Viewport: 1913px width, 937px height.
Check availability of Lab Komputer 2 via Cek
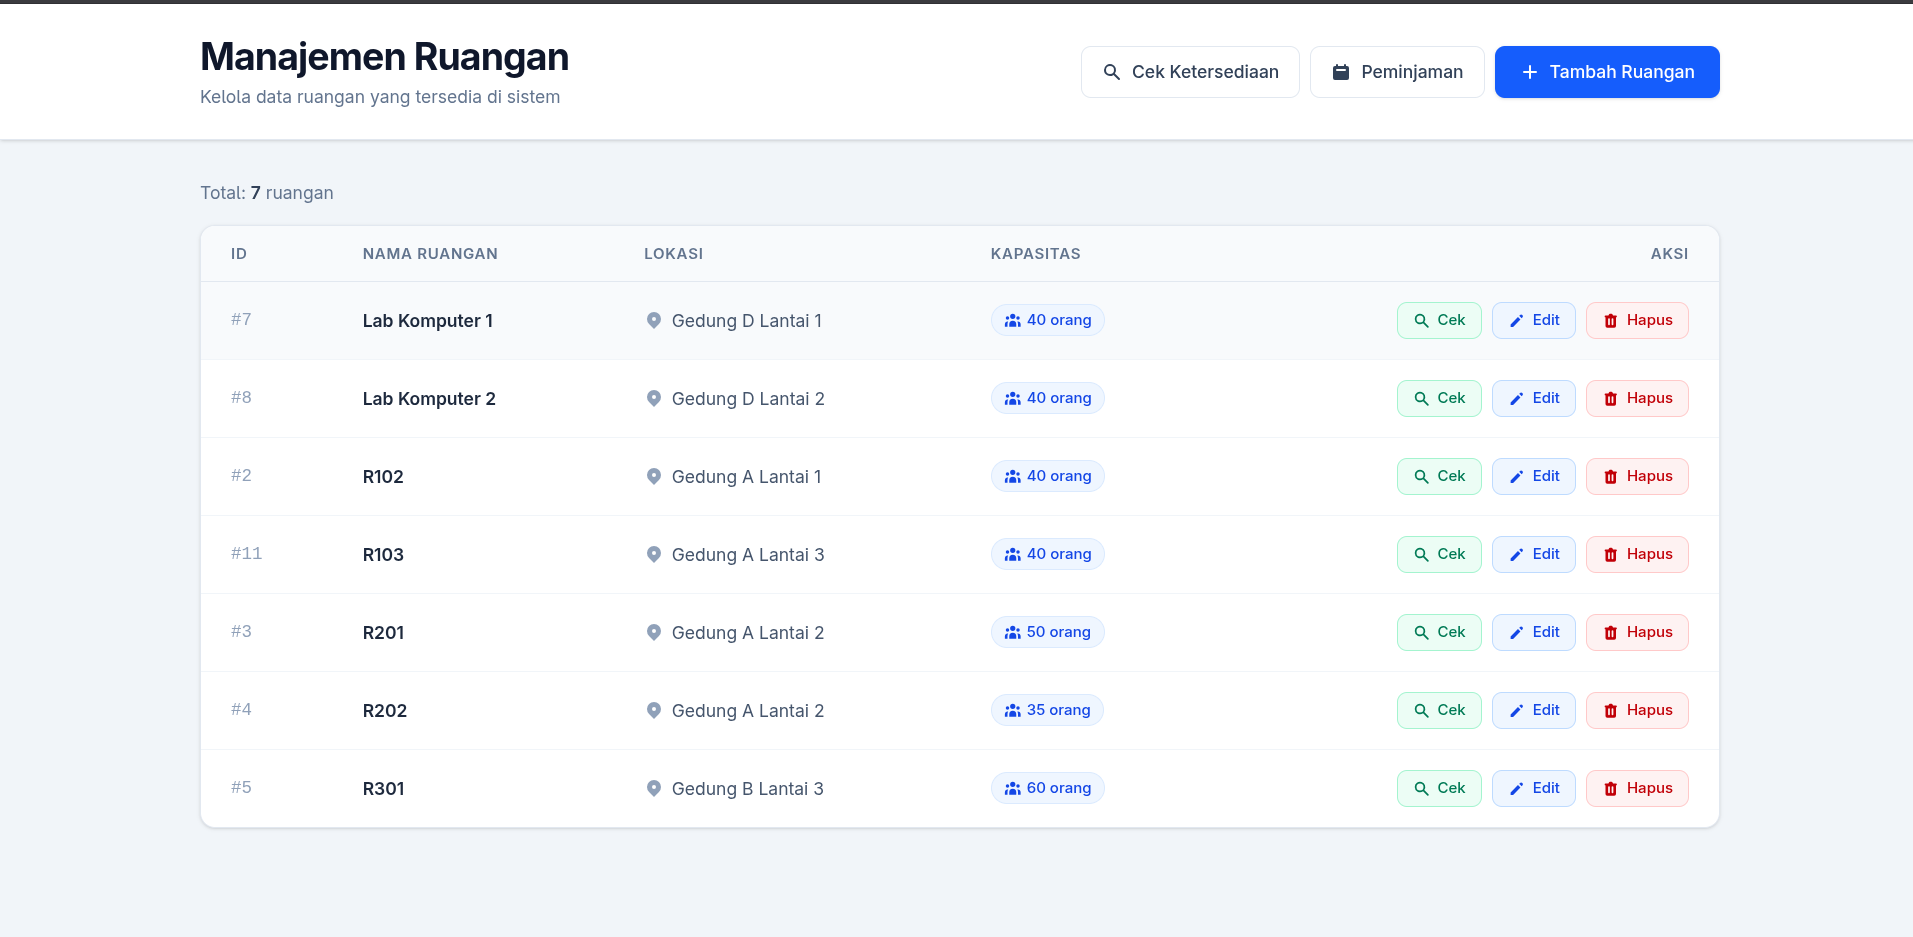tap(1438, 398)
